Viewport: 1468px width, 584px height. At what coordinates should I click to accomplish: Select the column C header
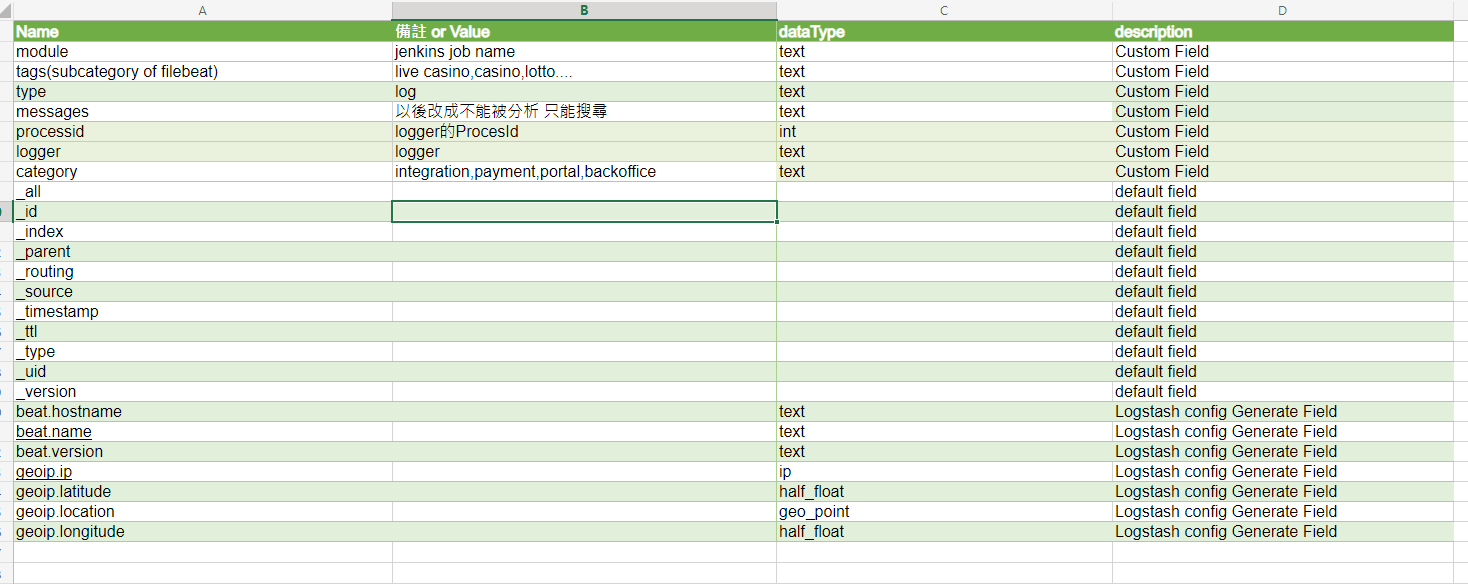click(944, 10)
